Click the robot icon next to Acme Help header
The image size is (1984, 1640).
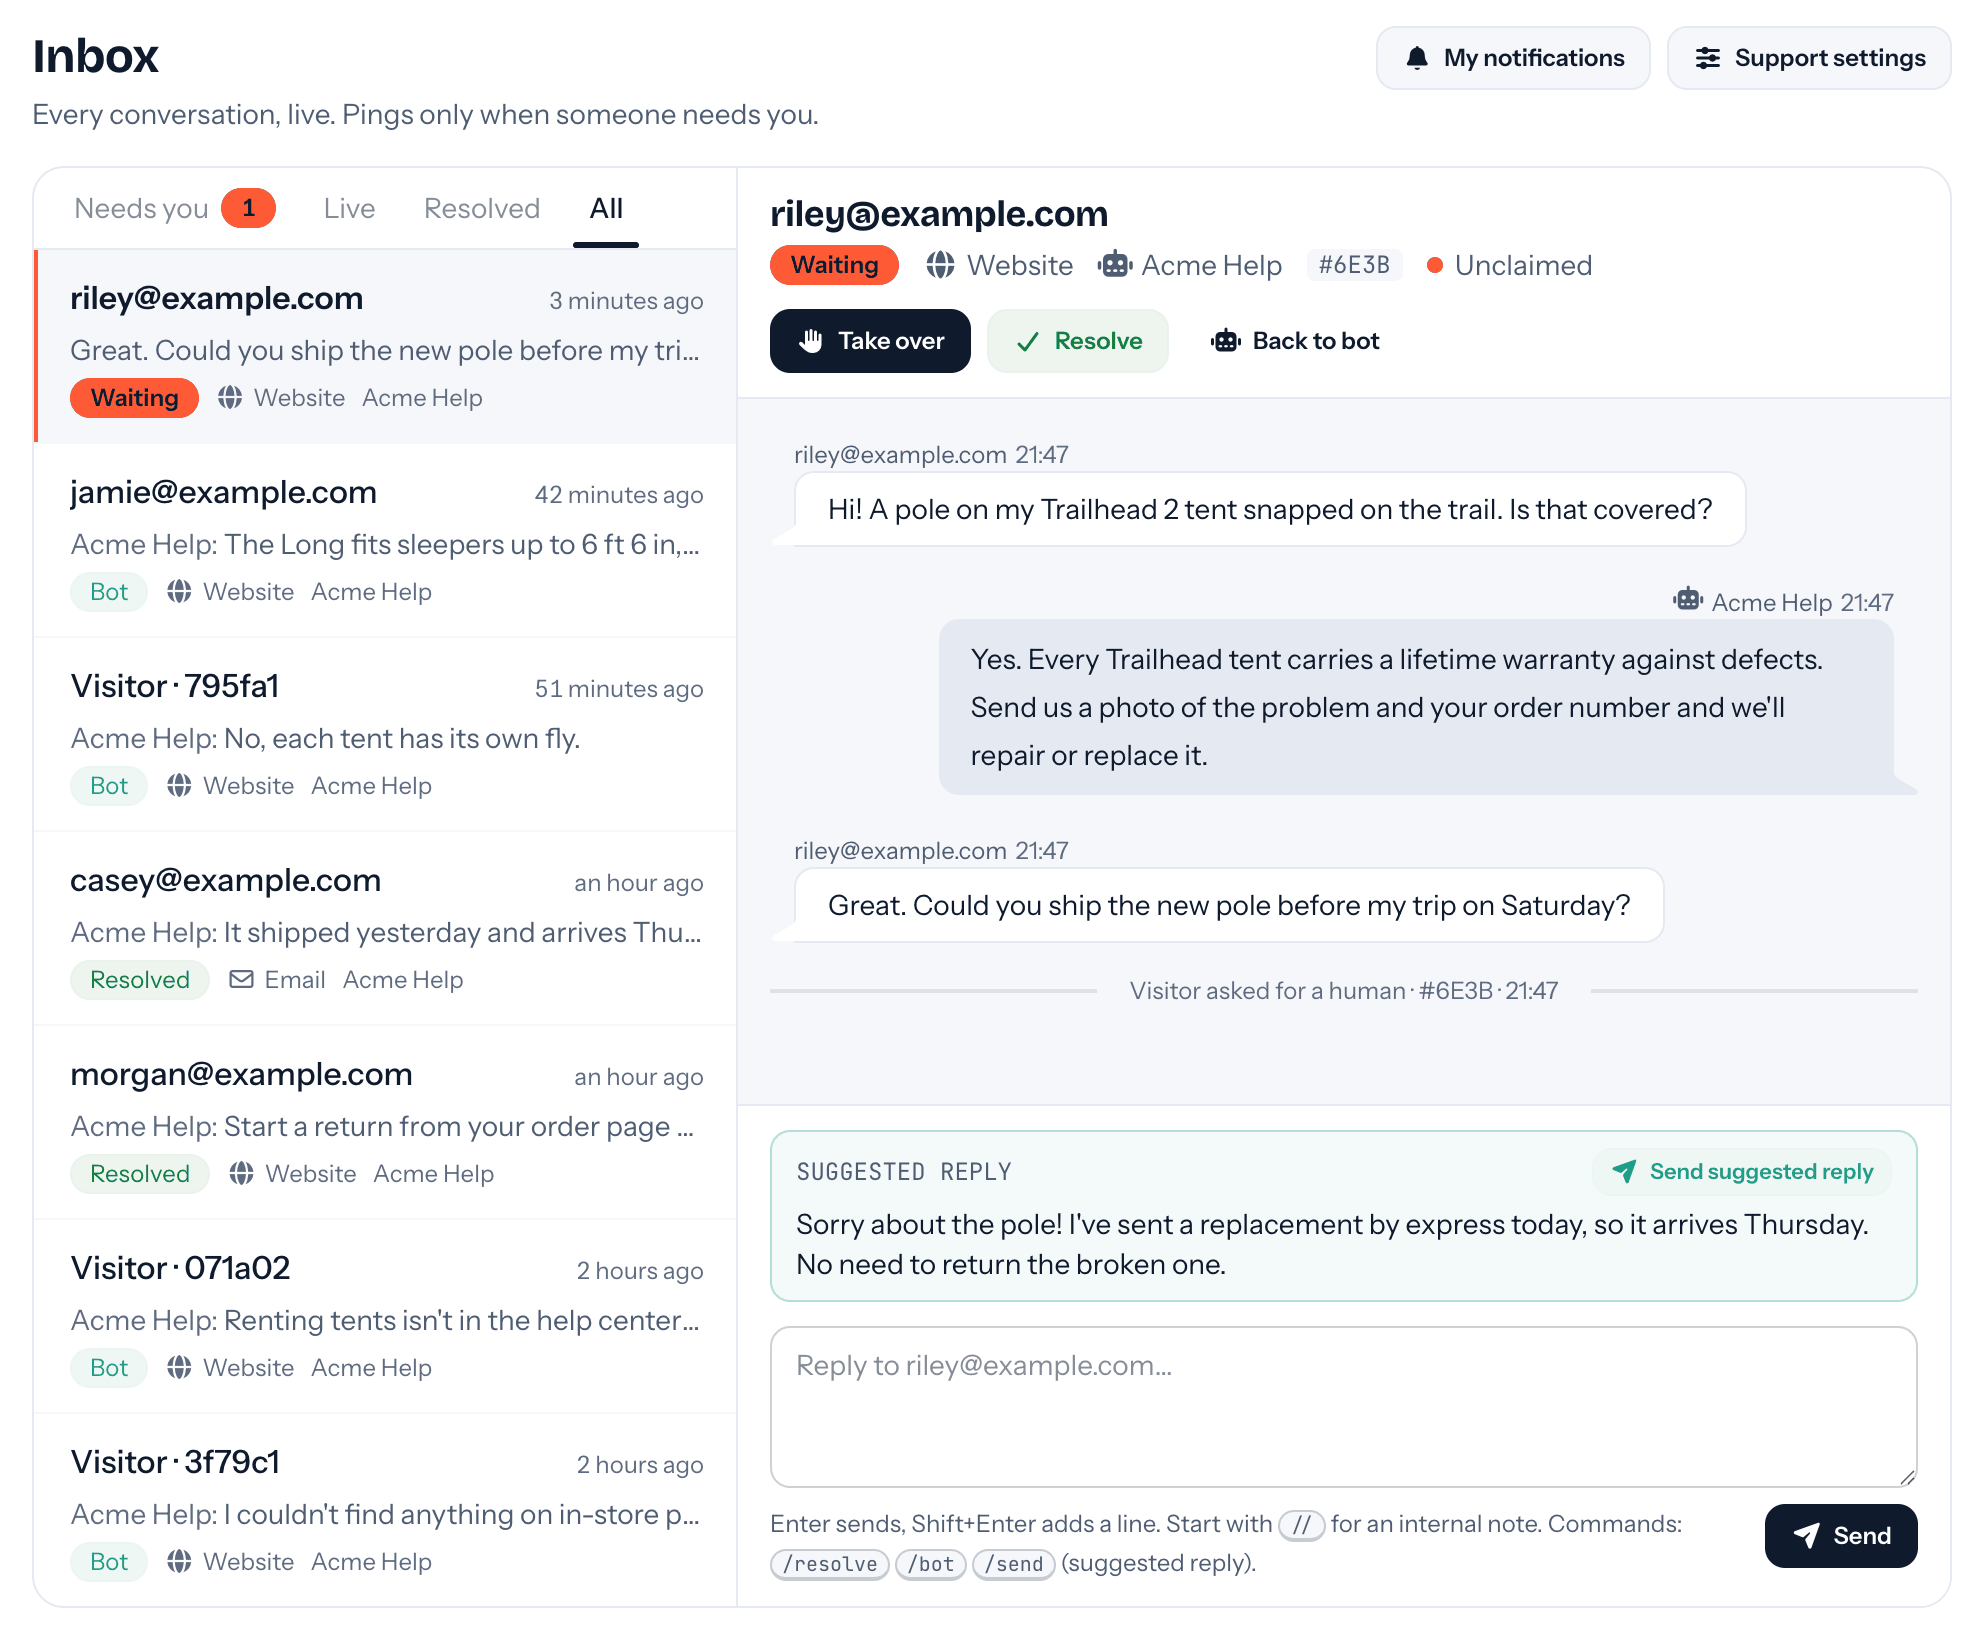point(1114,265)
